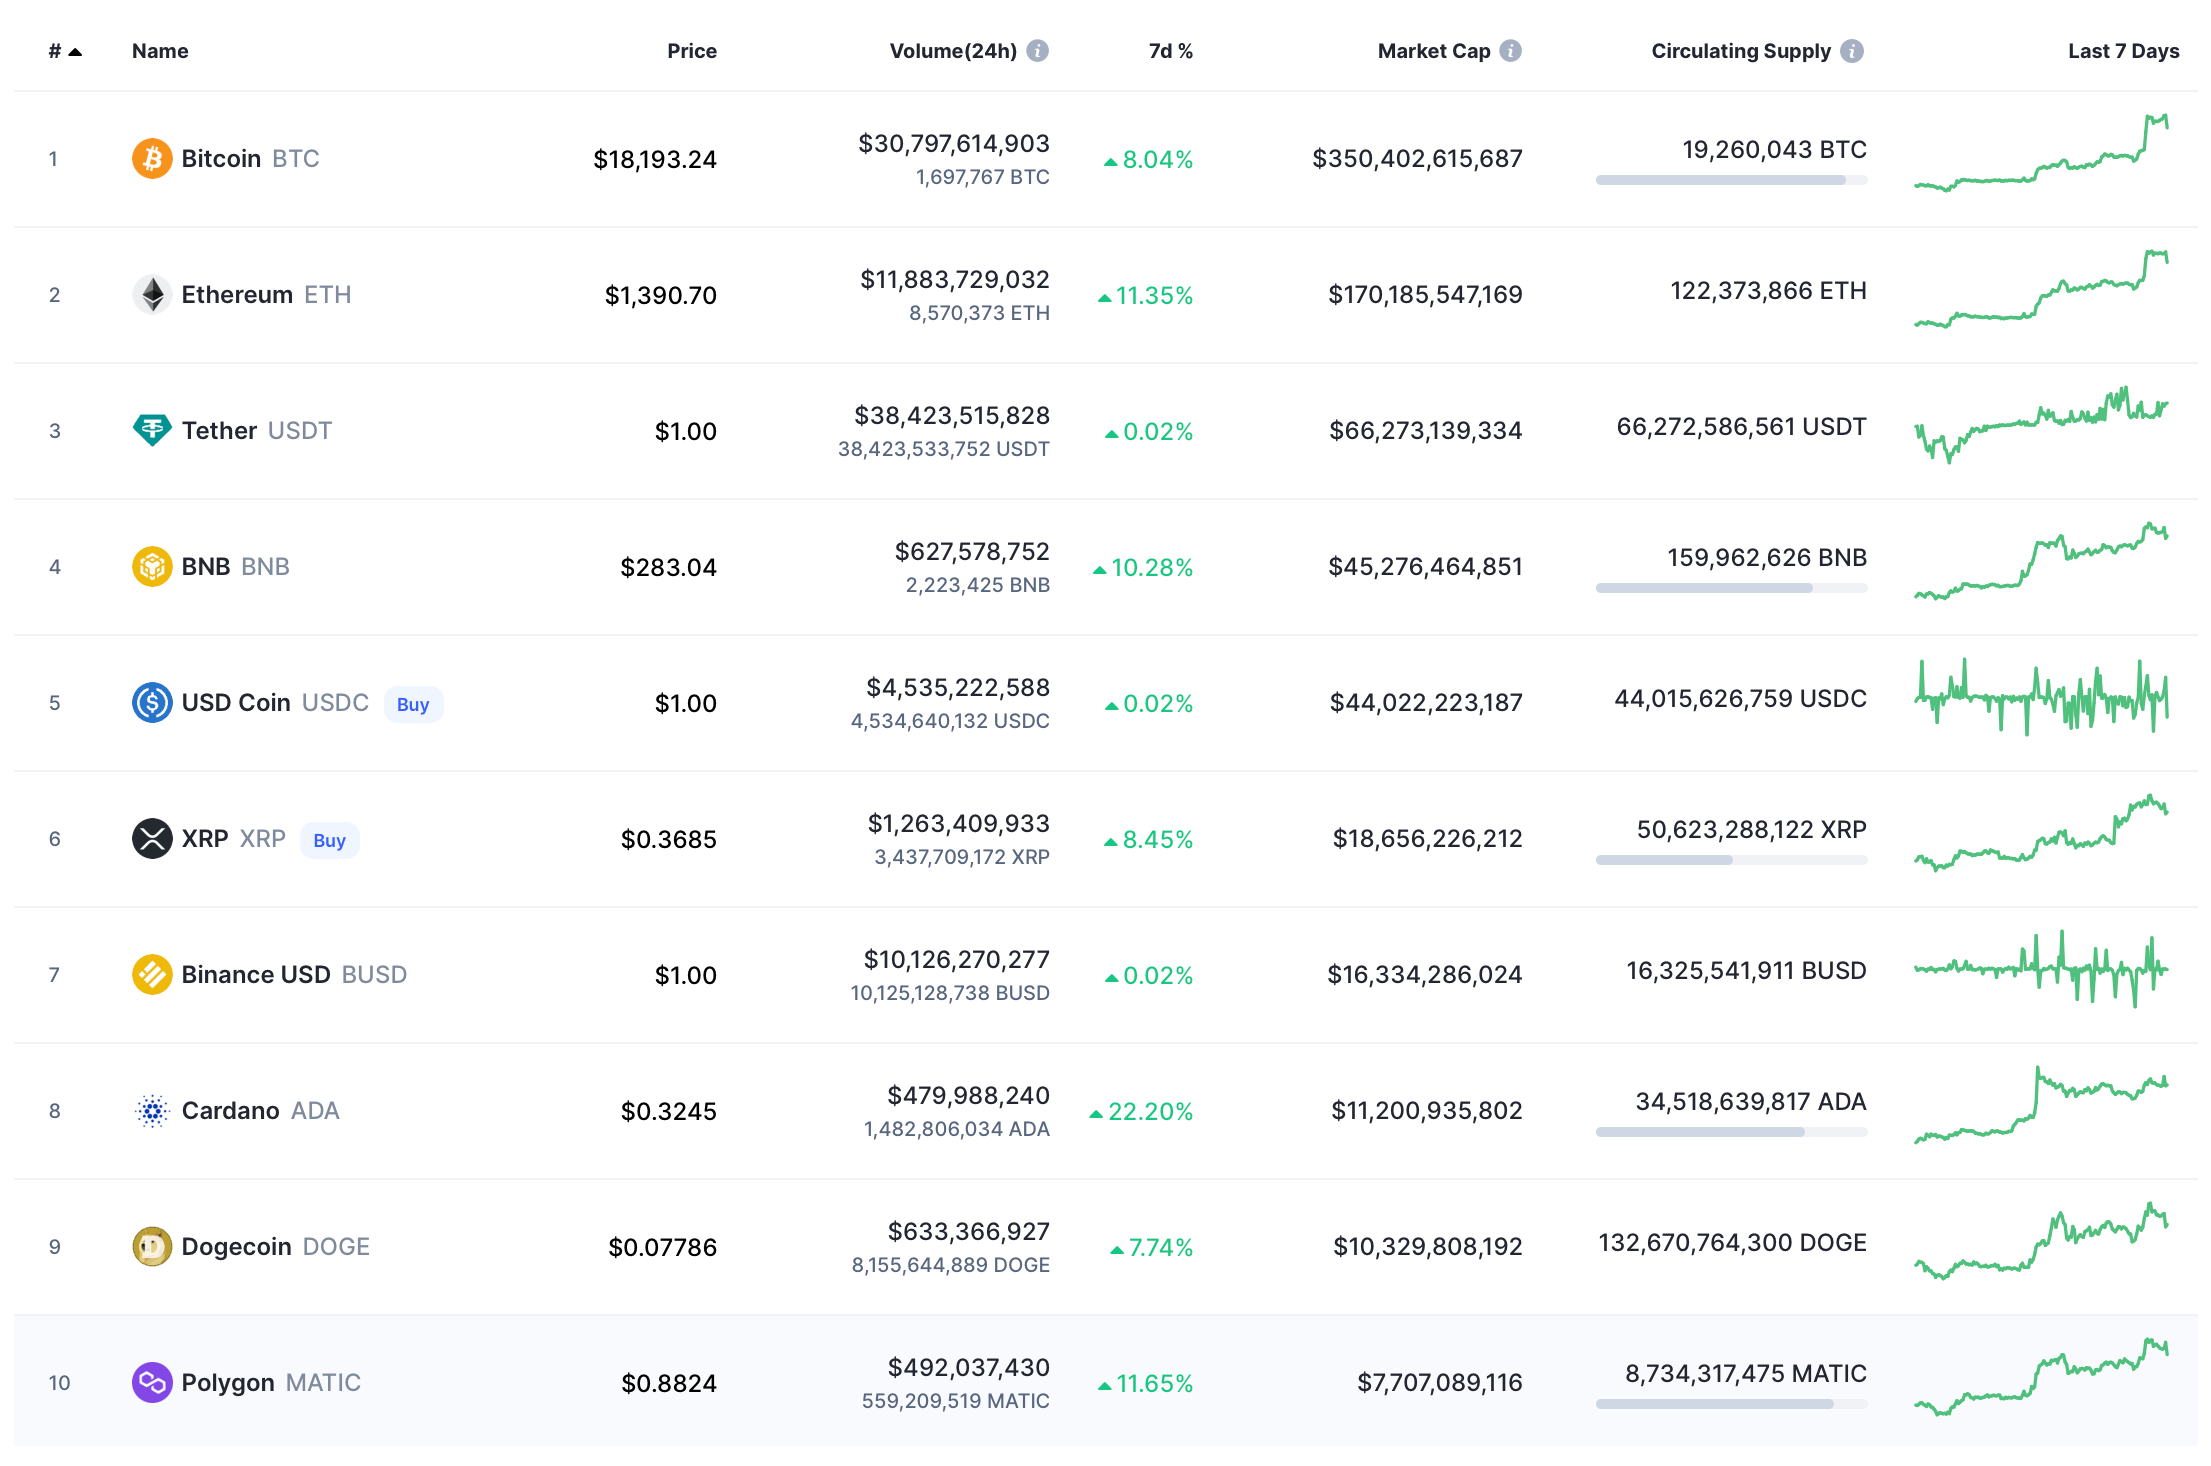Click the Tether logo icon
Screen dimensions: 2211x1466
(152, 430)
